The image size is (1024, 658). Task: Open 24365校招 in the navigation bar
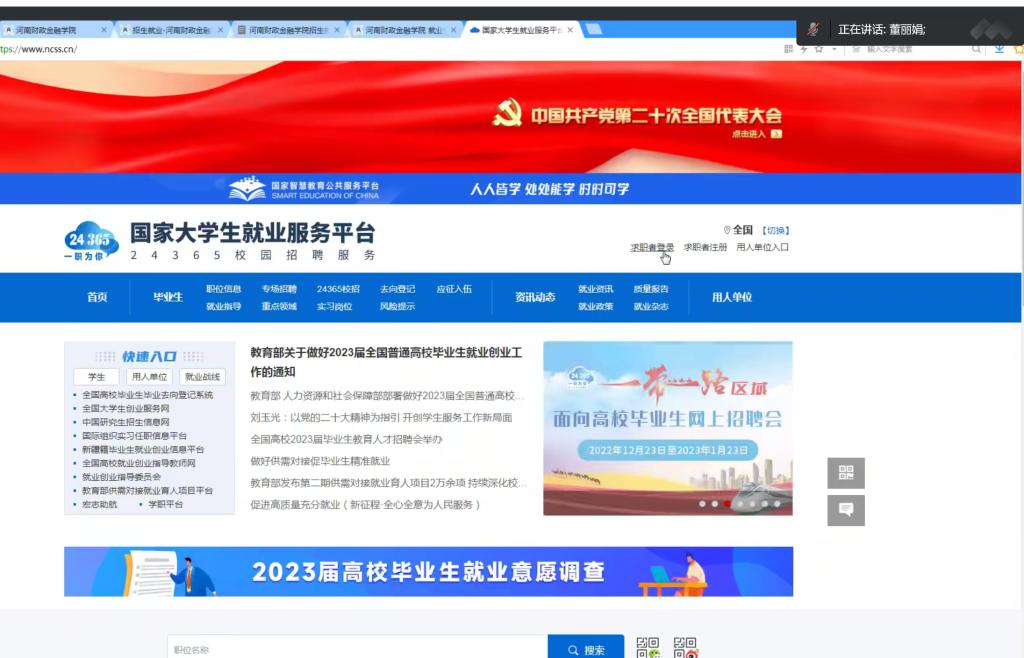point(338,289)
